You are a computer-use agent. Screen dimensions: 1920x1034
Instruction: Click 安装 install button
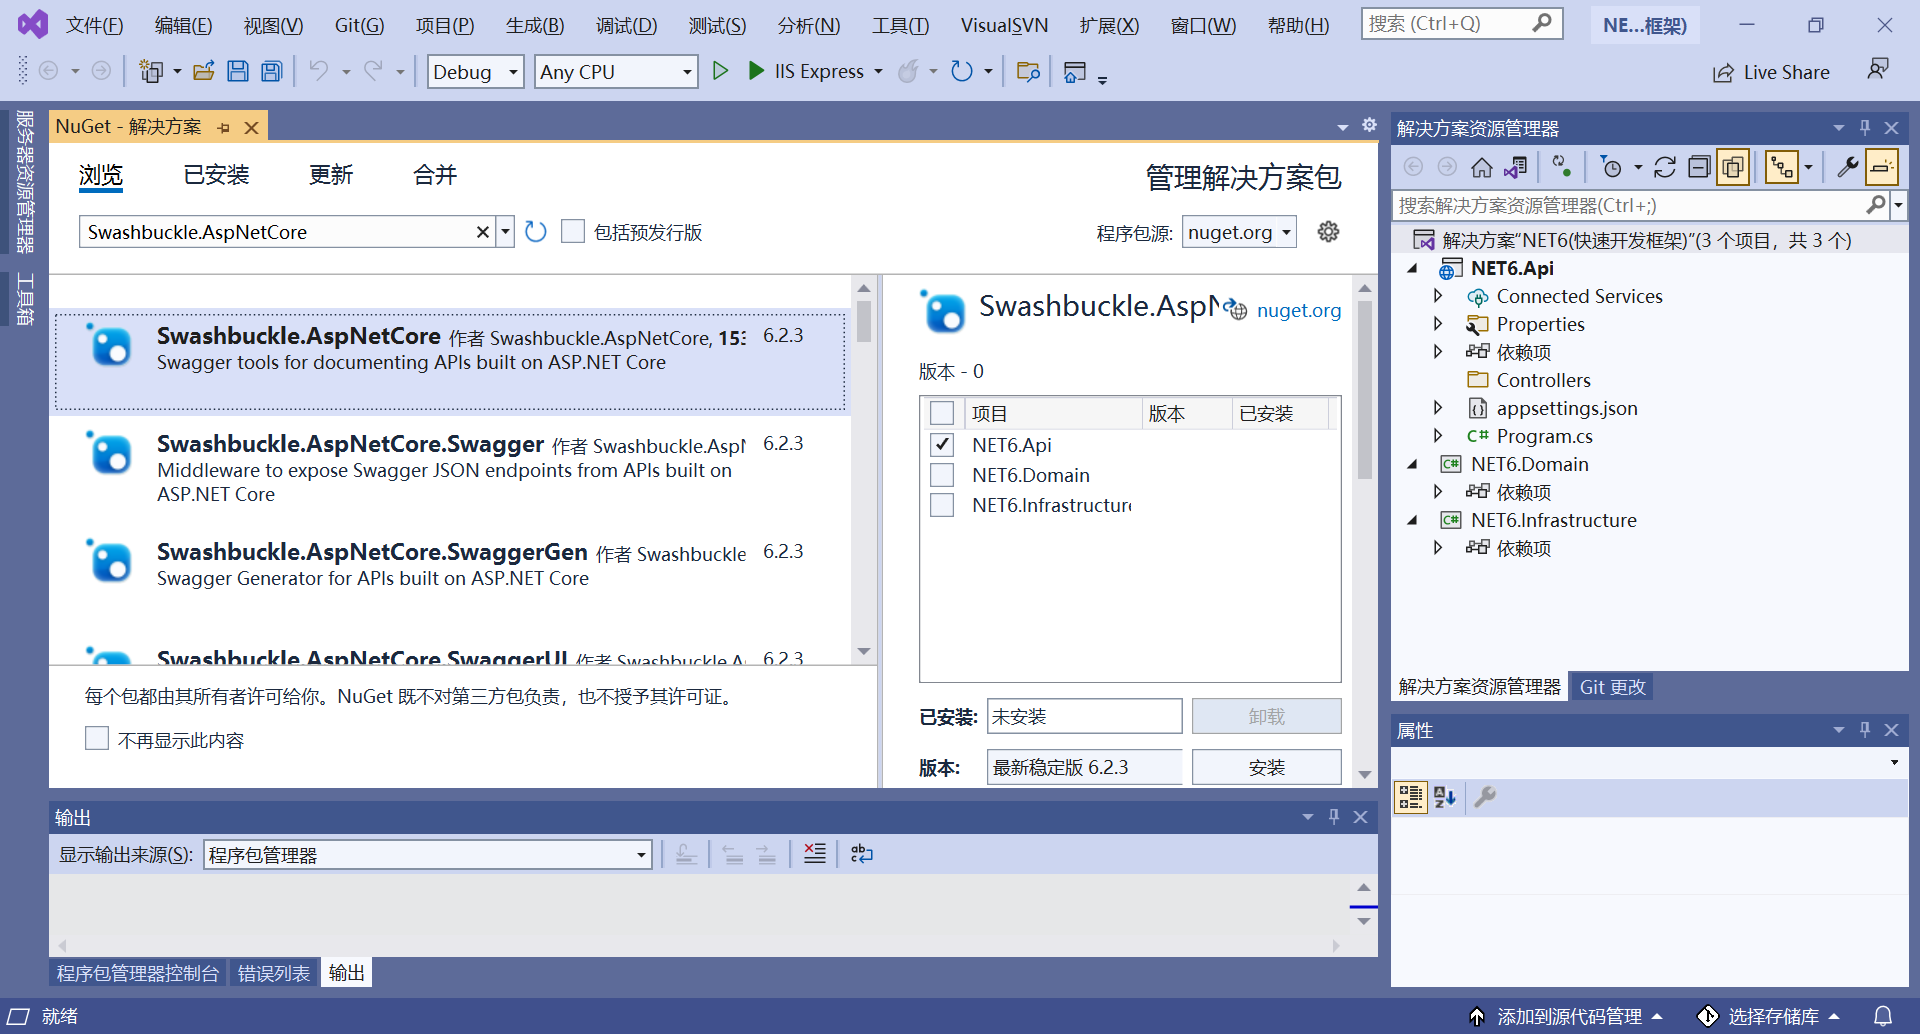tap(1266, 767)
